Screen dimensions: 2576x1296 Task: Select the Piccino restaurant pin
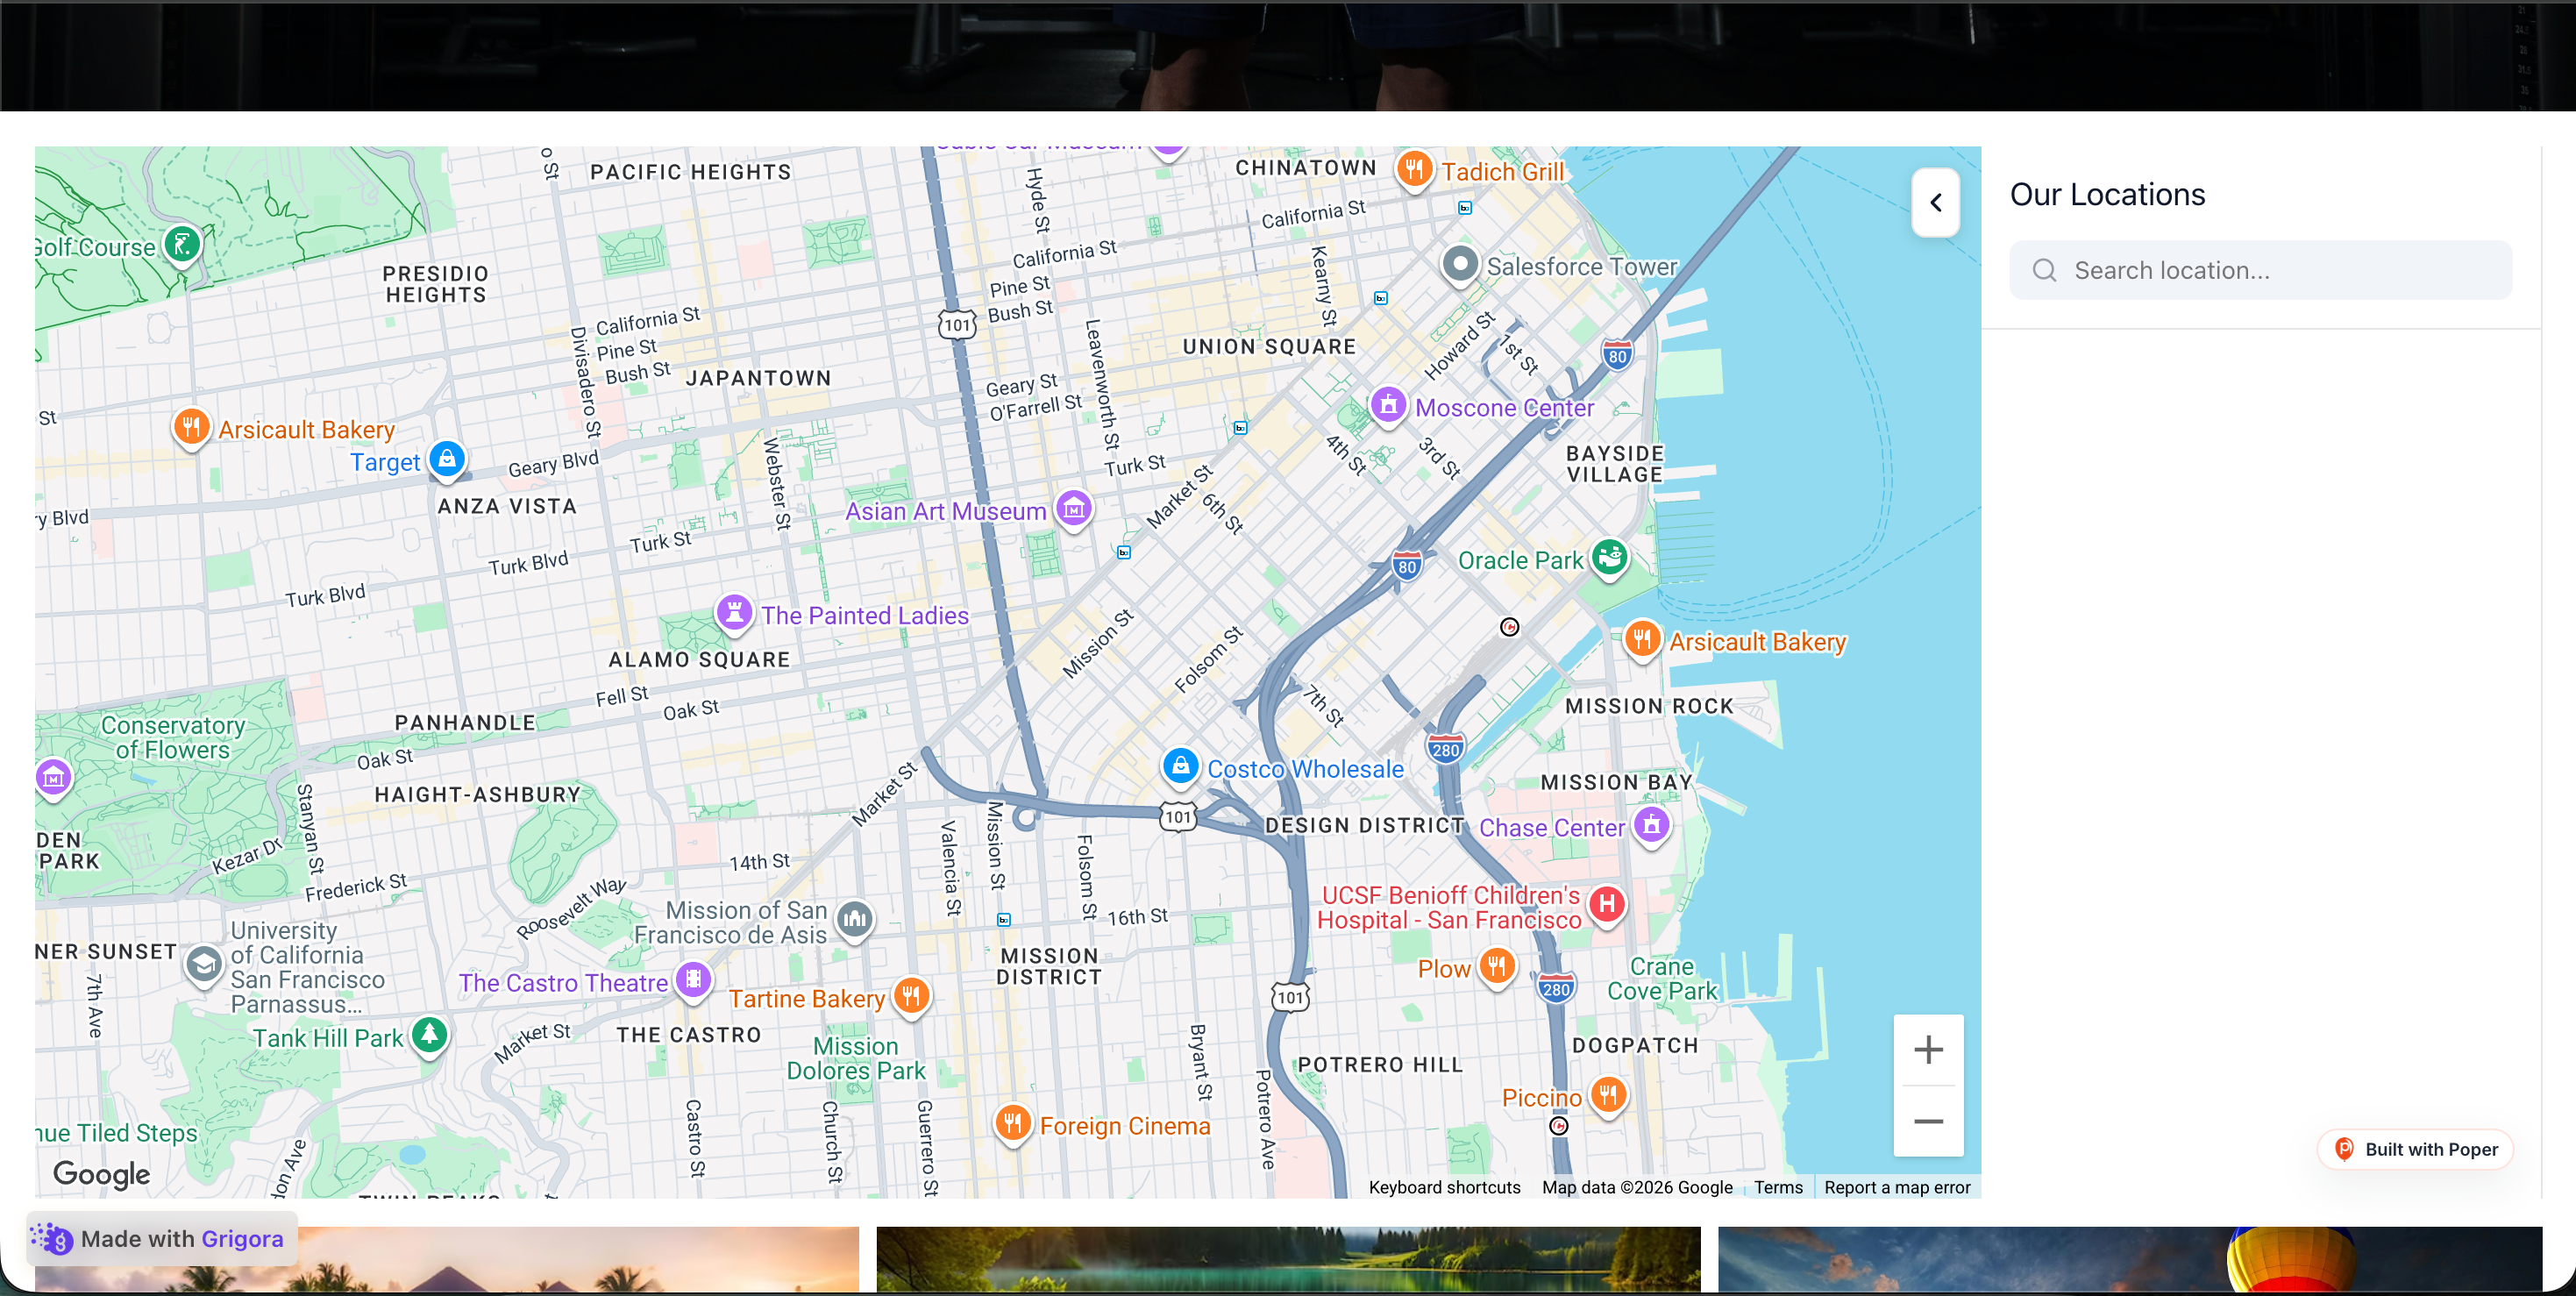pyautogui.click(x=1608, y=1096)
